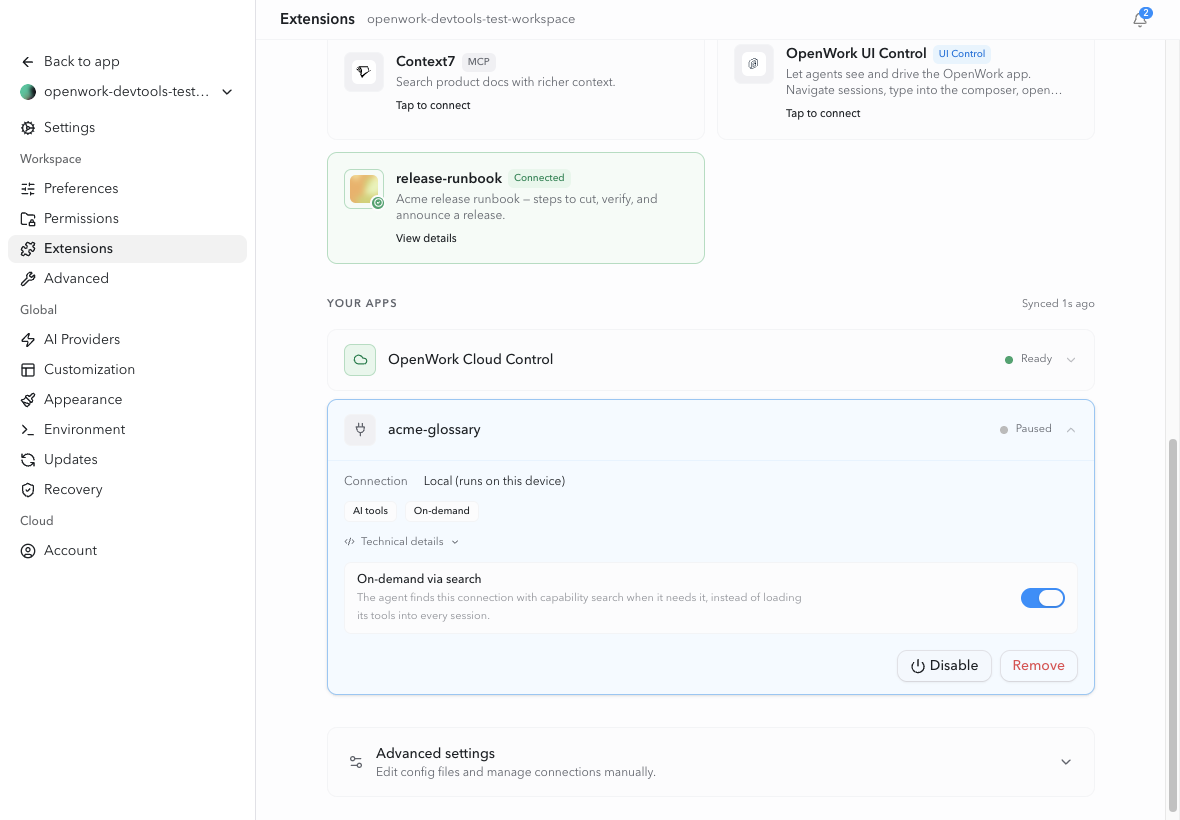Image resolution: width=1180 pixels, height=820 pixels.
Task: Open Permissions in the sidebar
Action: coord(127,219)
